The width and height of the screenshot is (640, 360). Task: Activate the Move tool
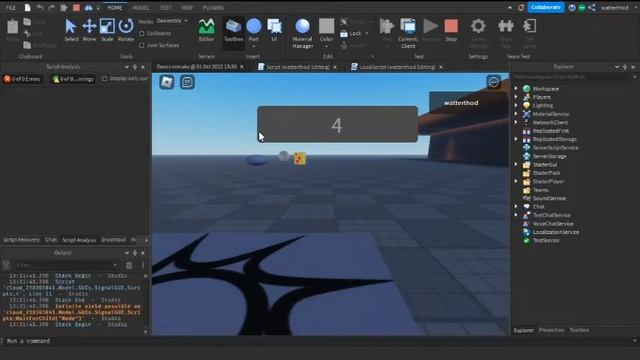(x=89, y=30)
